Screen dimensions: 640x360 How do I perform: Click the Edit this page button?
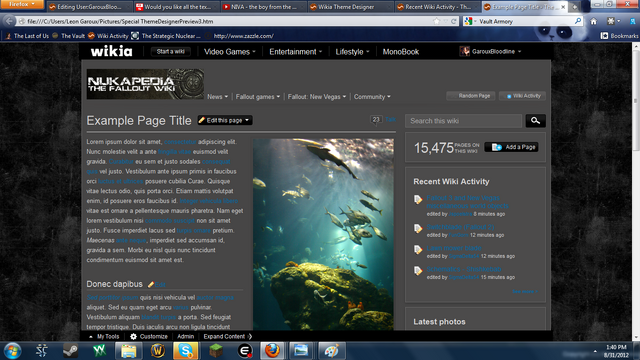[x=224, y=120]
